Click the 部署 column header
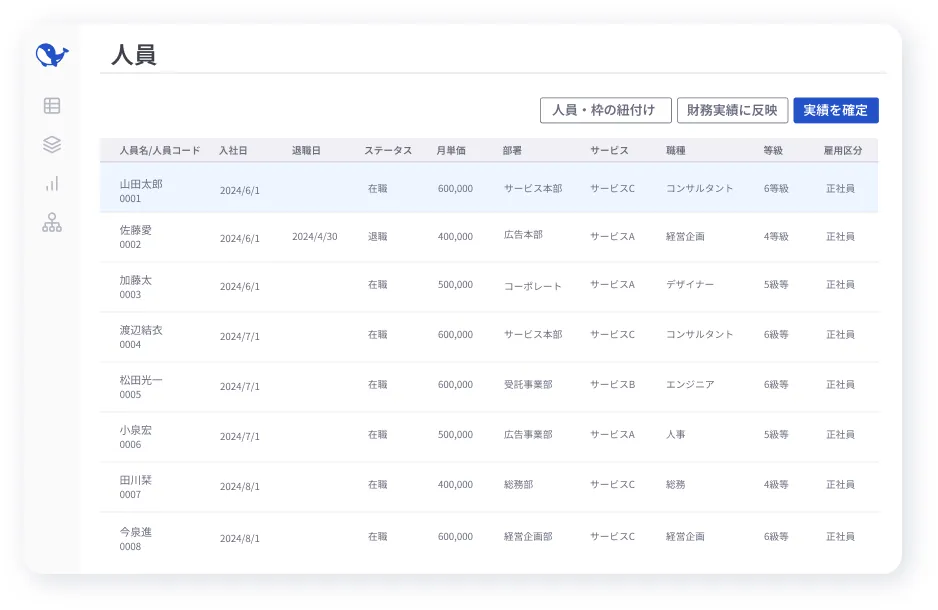This screenshot has height=610, width=938. [512, 151]
